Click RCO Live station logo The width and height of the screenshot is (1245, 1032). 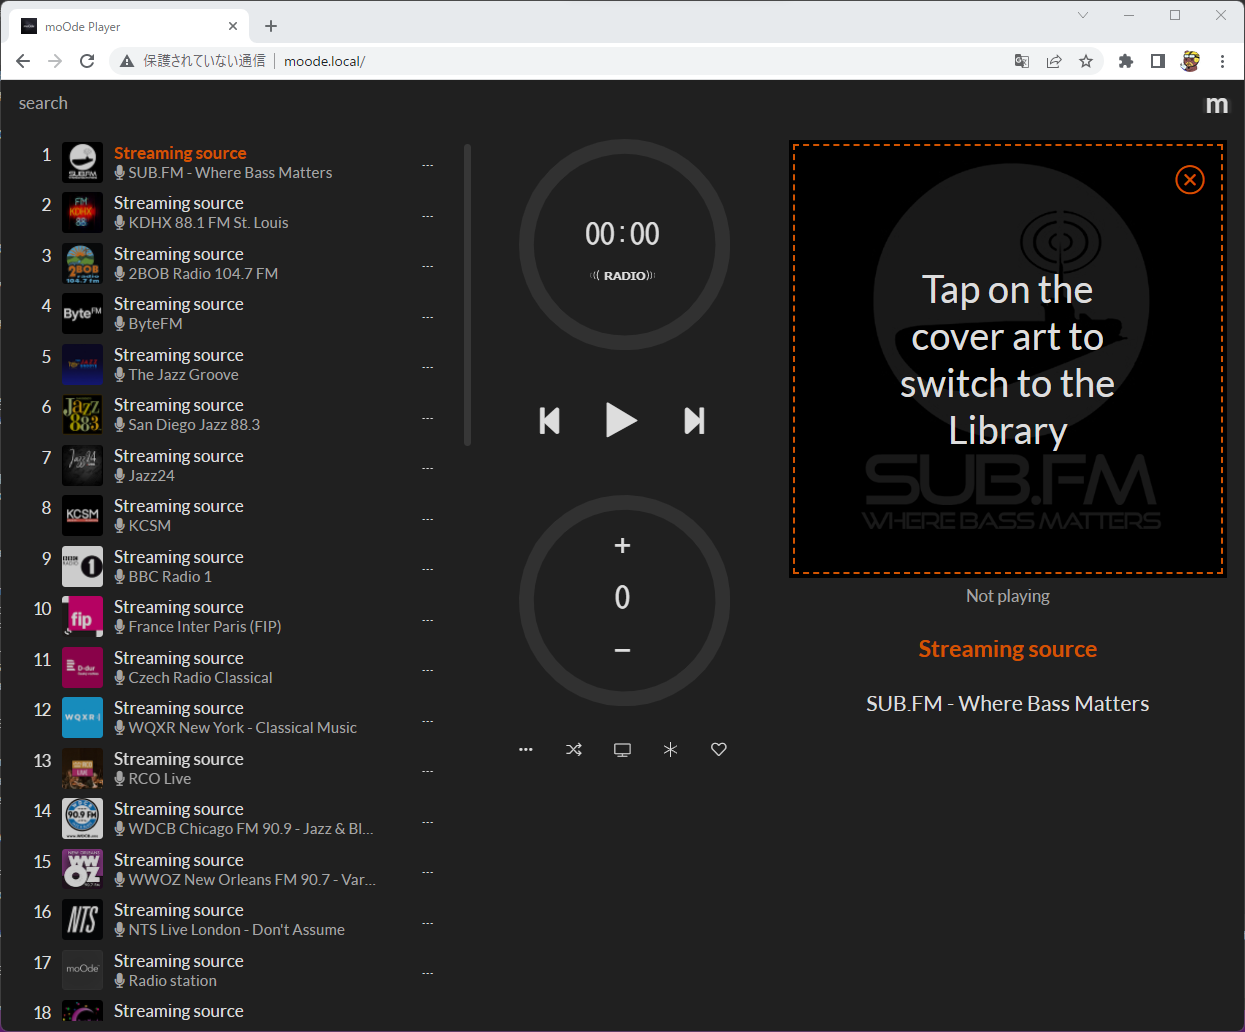[82, 768]
